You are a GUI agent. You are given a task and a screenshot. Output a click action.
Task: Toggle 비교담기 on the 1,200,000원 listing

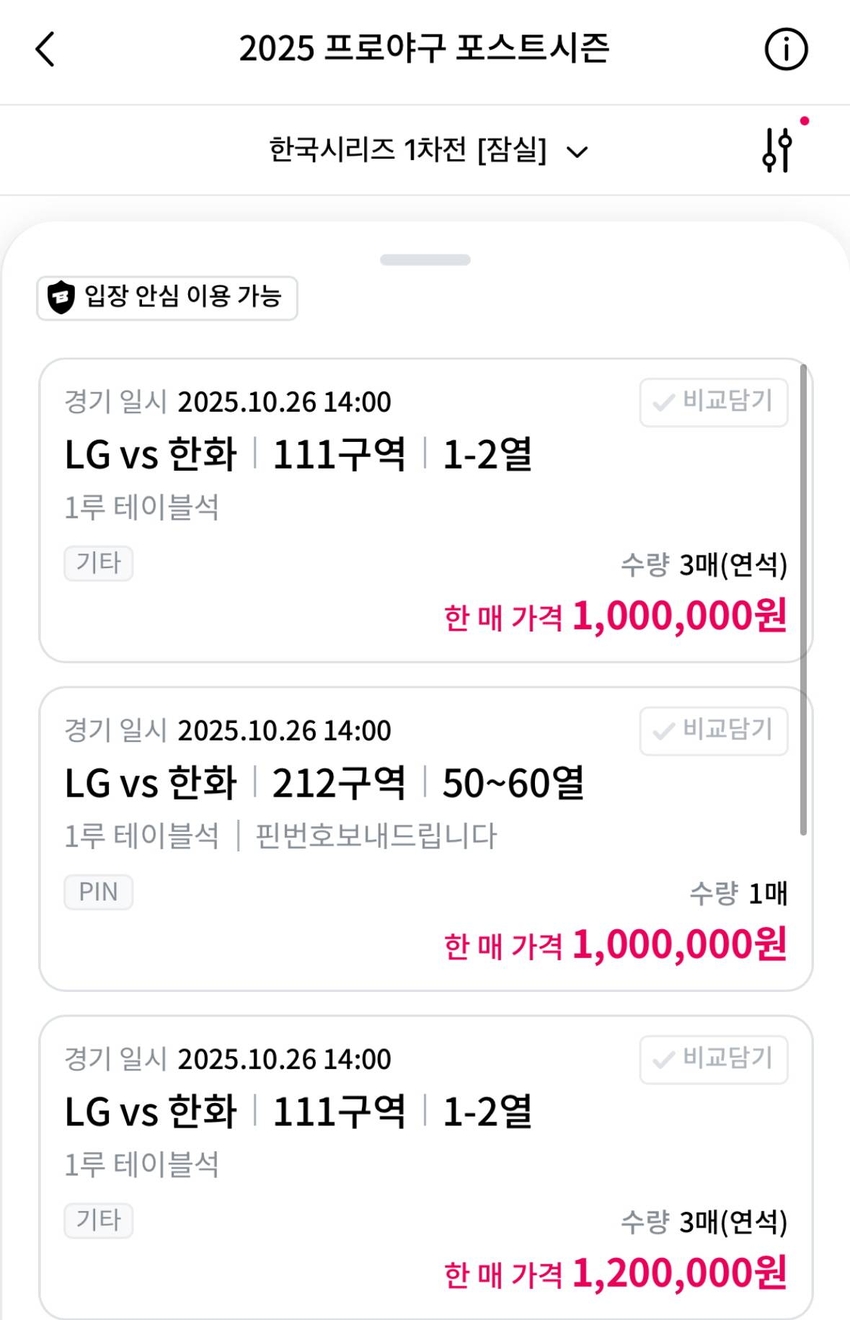(x=713, y=1059)
